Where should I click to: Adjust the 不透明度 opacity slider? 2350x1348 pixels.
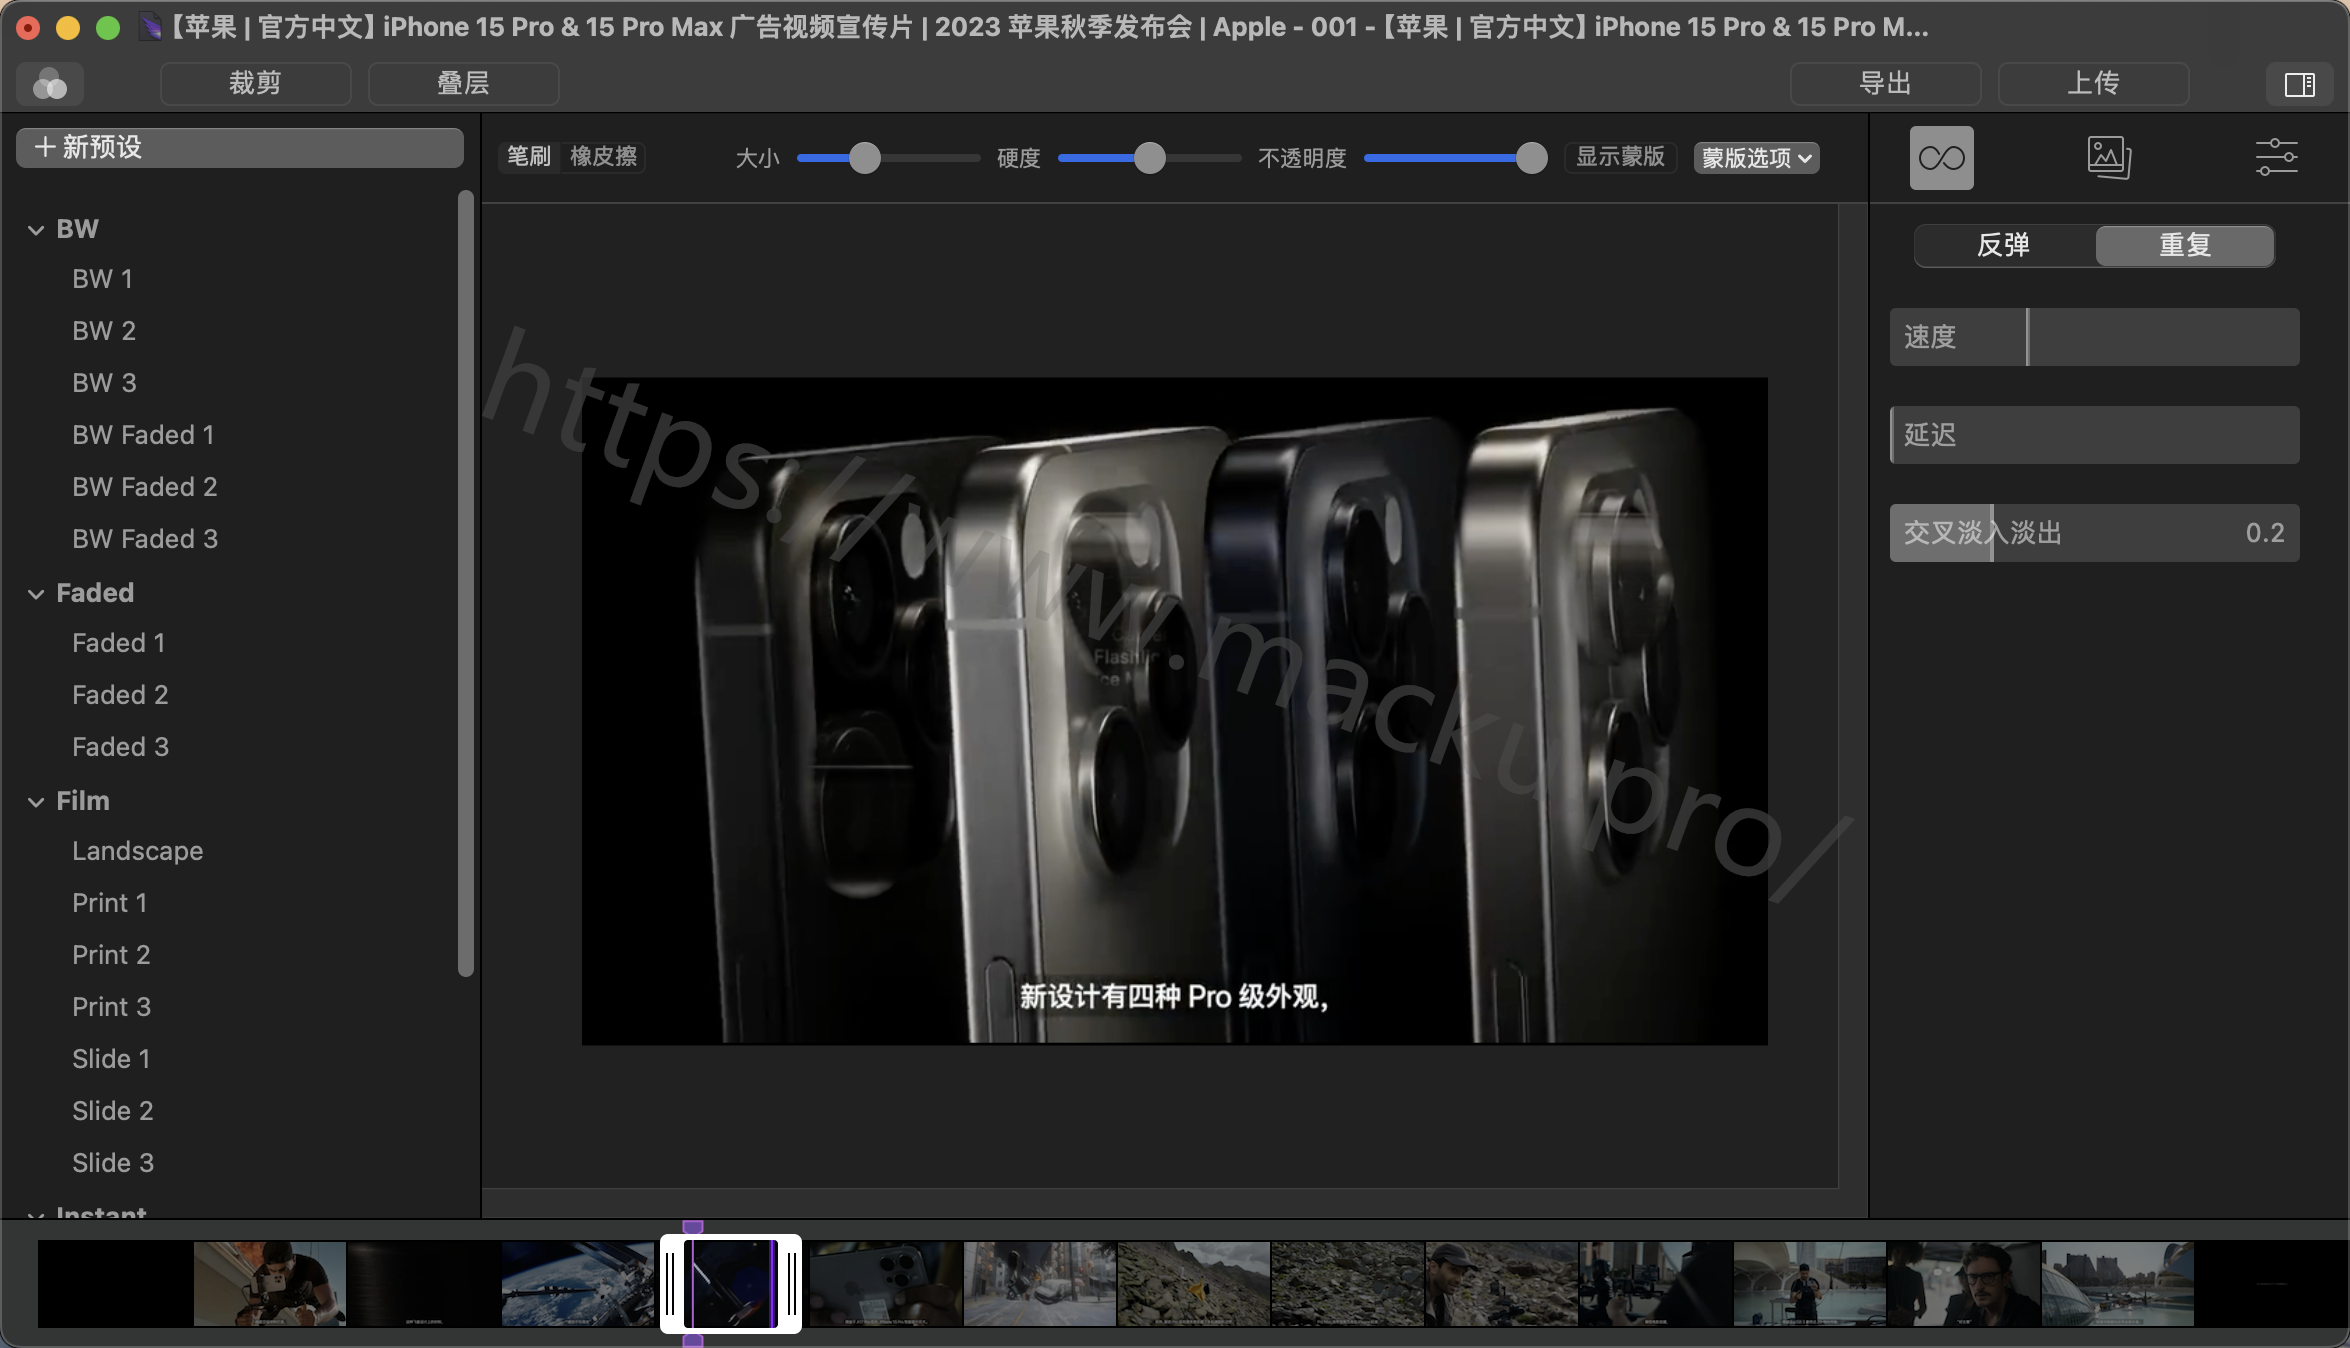(1455, 158)
